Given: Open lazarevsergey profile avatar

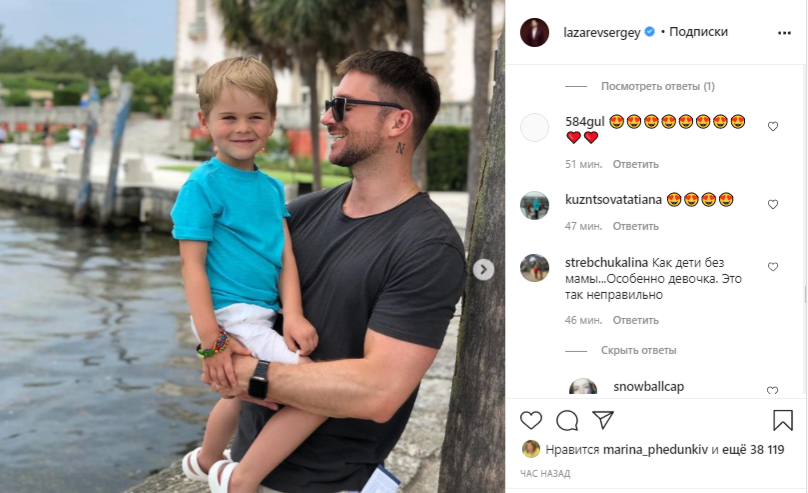Looking at the screenshot, I should (534, 32).
